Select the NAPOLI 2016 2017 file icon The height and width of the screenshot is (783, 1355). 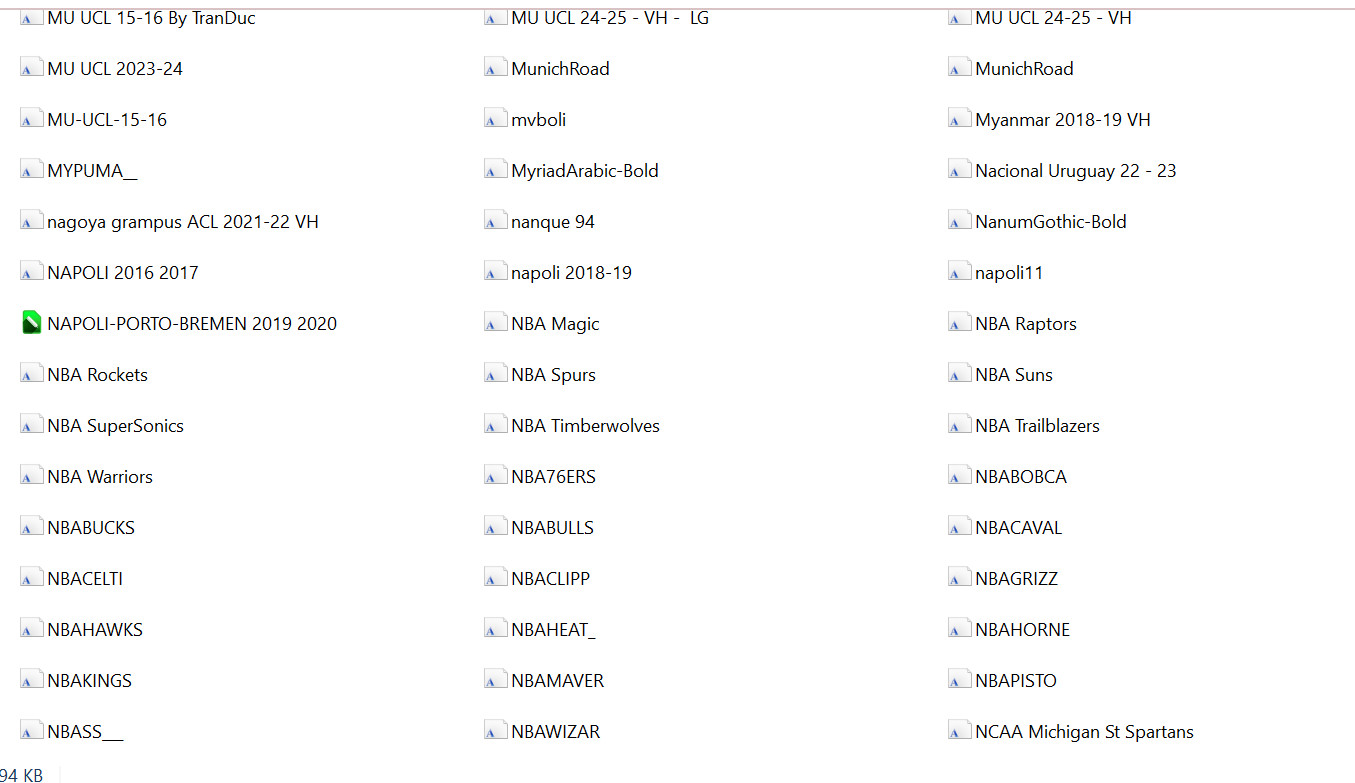coord(31,272)
